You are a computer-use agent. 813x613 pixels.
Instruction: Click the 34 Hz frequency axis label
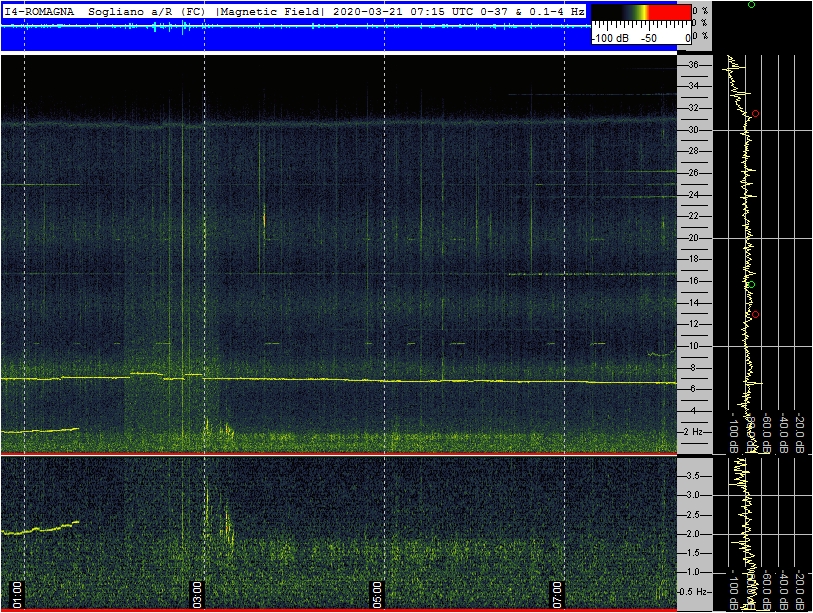(x=693, y=86)
